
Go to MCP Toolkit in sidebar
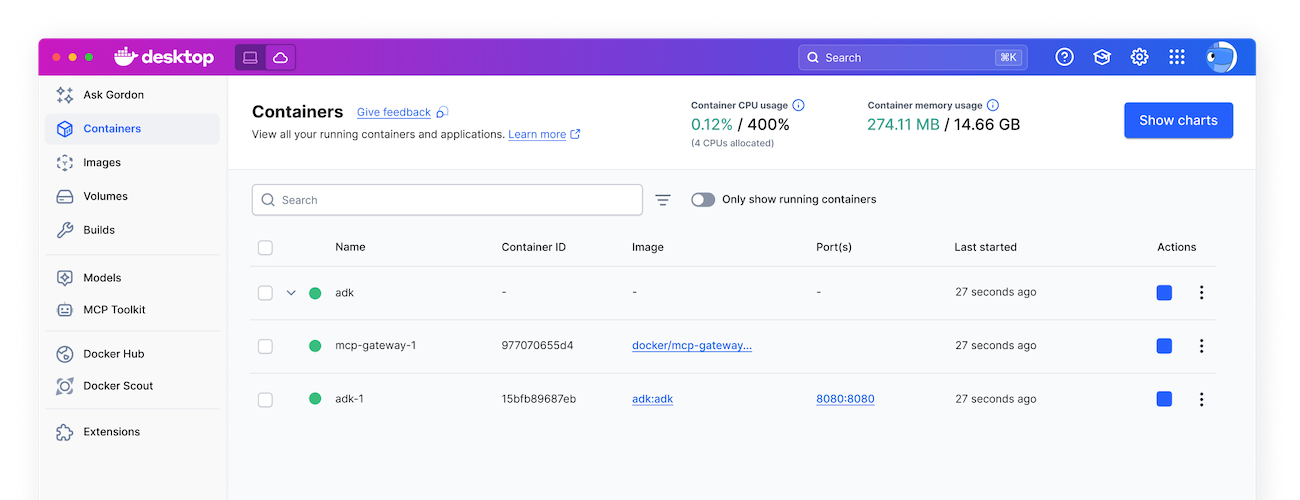coord(132,310)
